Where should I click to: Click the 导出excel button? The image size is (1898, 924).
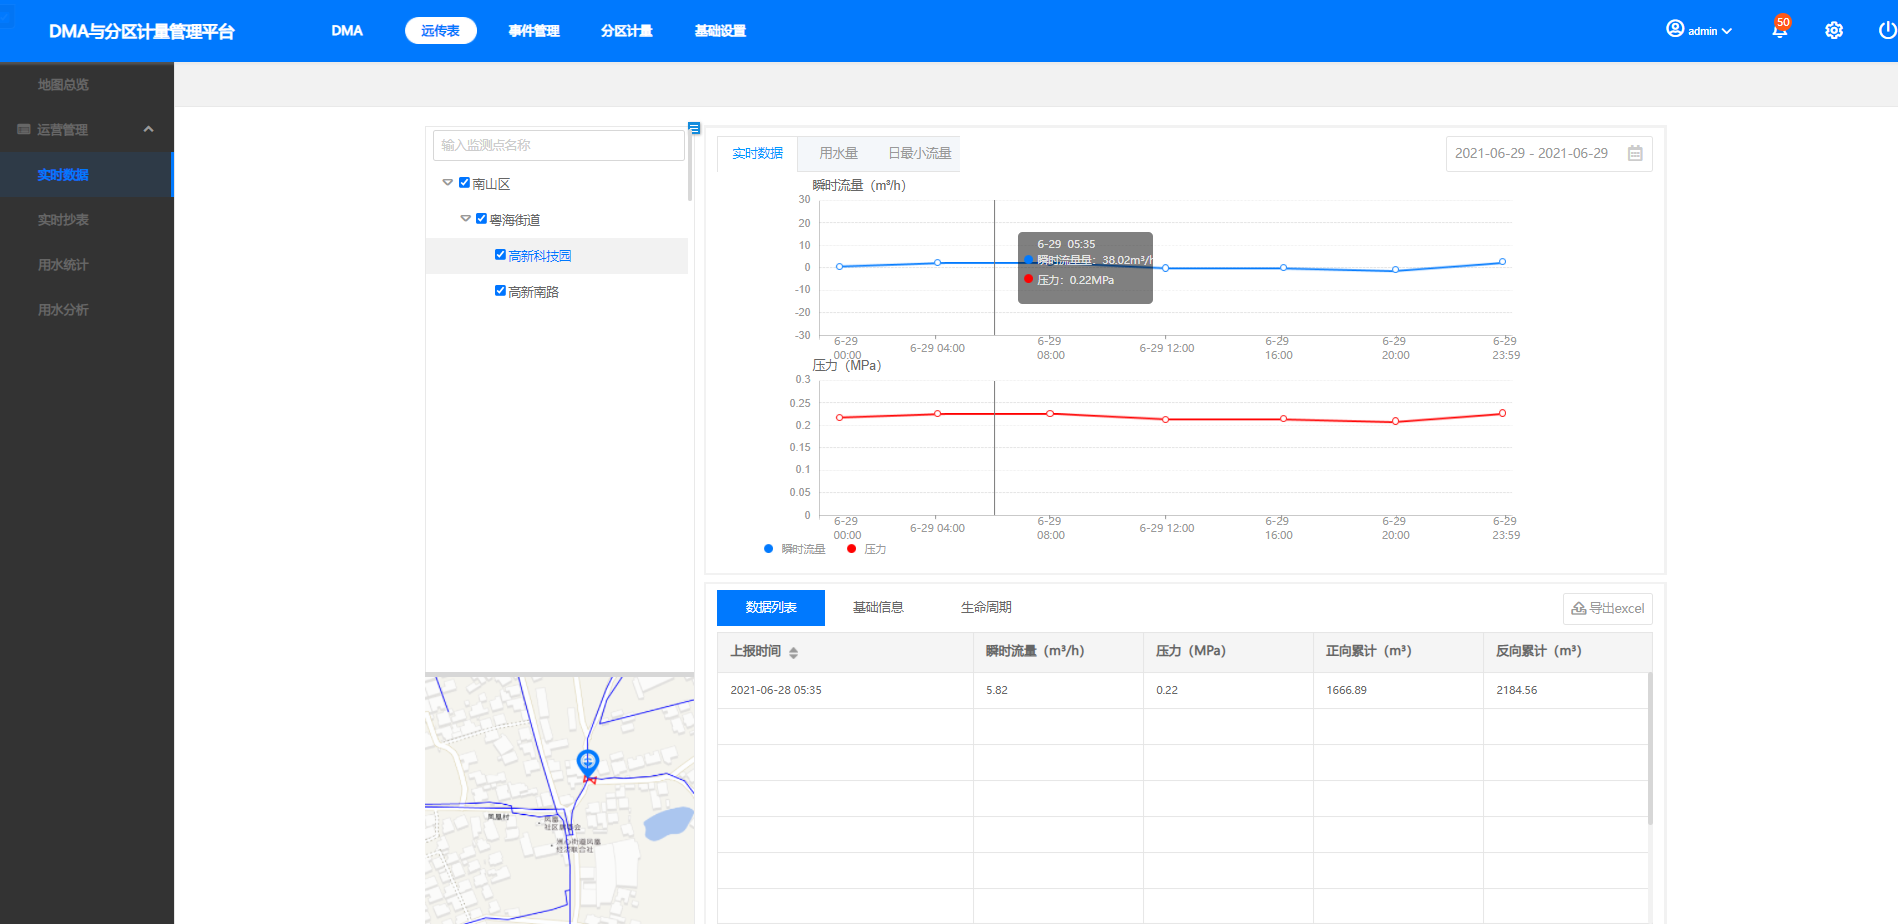pyautogui.click(x=1608, y=608)
